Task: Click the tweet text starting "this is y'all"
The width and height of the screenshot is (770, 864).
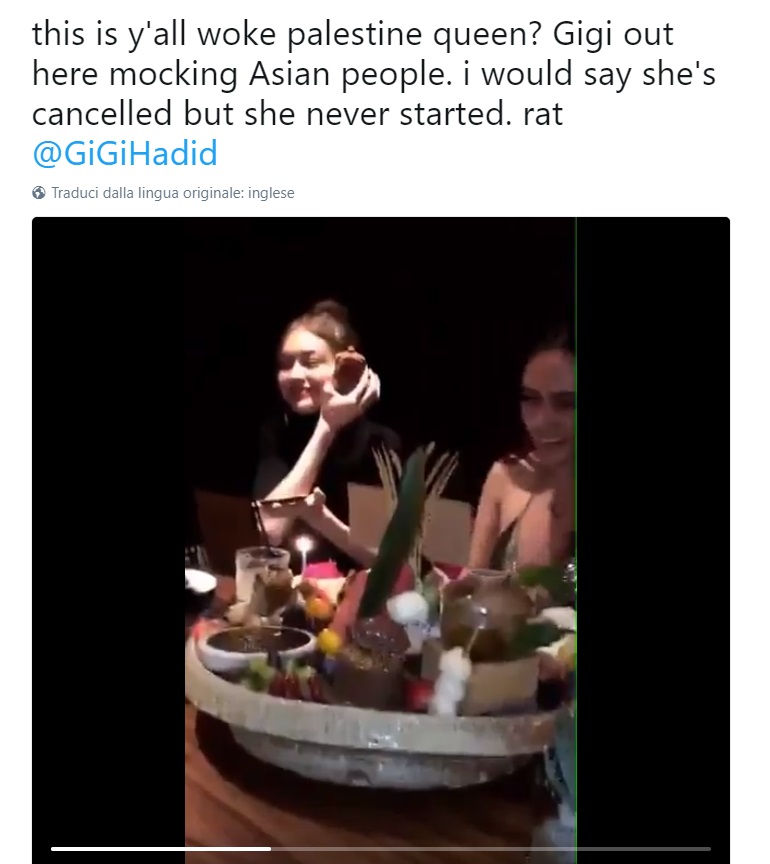Action: coord(352,36)
